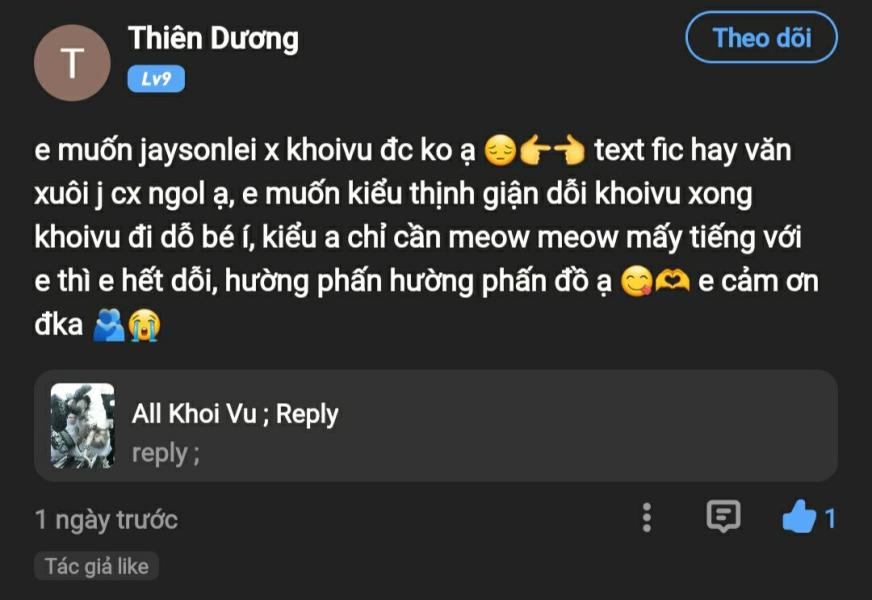Click the blue hugging people emoji
This screenshot has height=600, width=872.
coord(109,325)
